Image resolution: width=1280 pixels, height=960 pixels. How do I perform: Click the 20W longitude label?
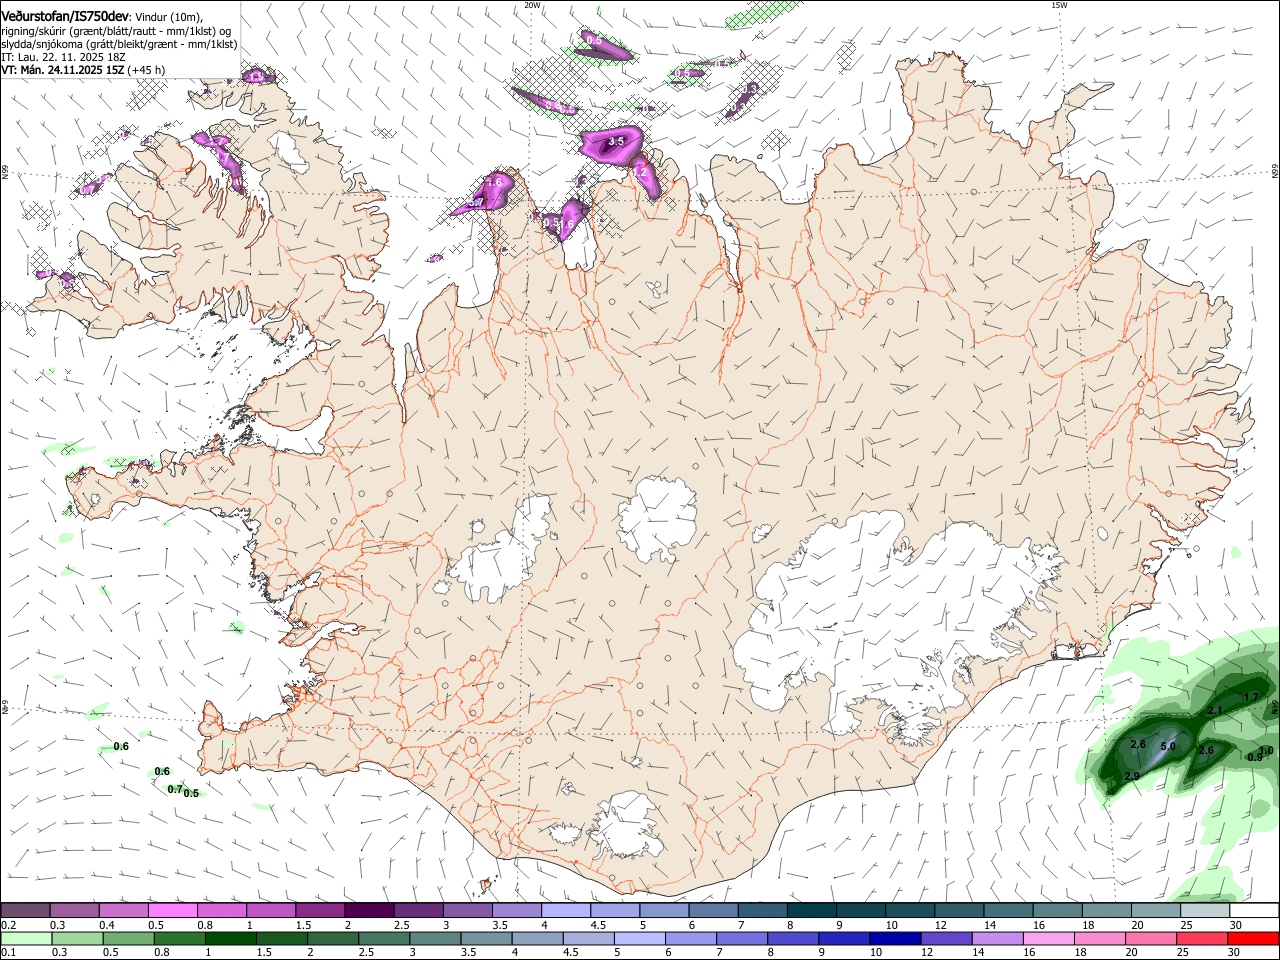[532, 5]
